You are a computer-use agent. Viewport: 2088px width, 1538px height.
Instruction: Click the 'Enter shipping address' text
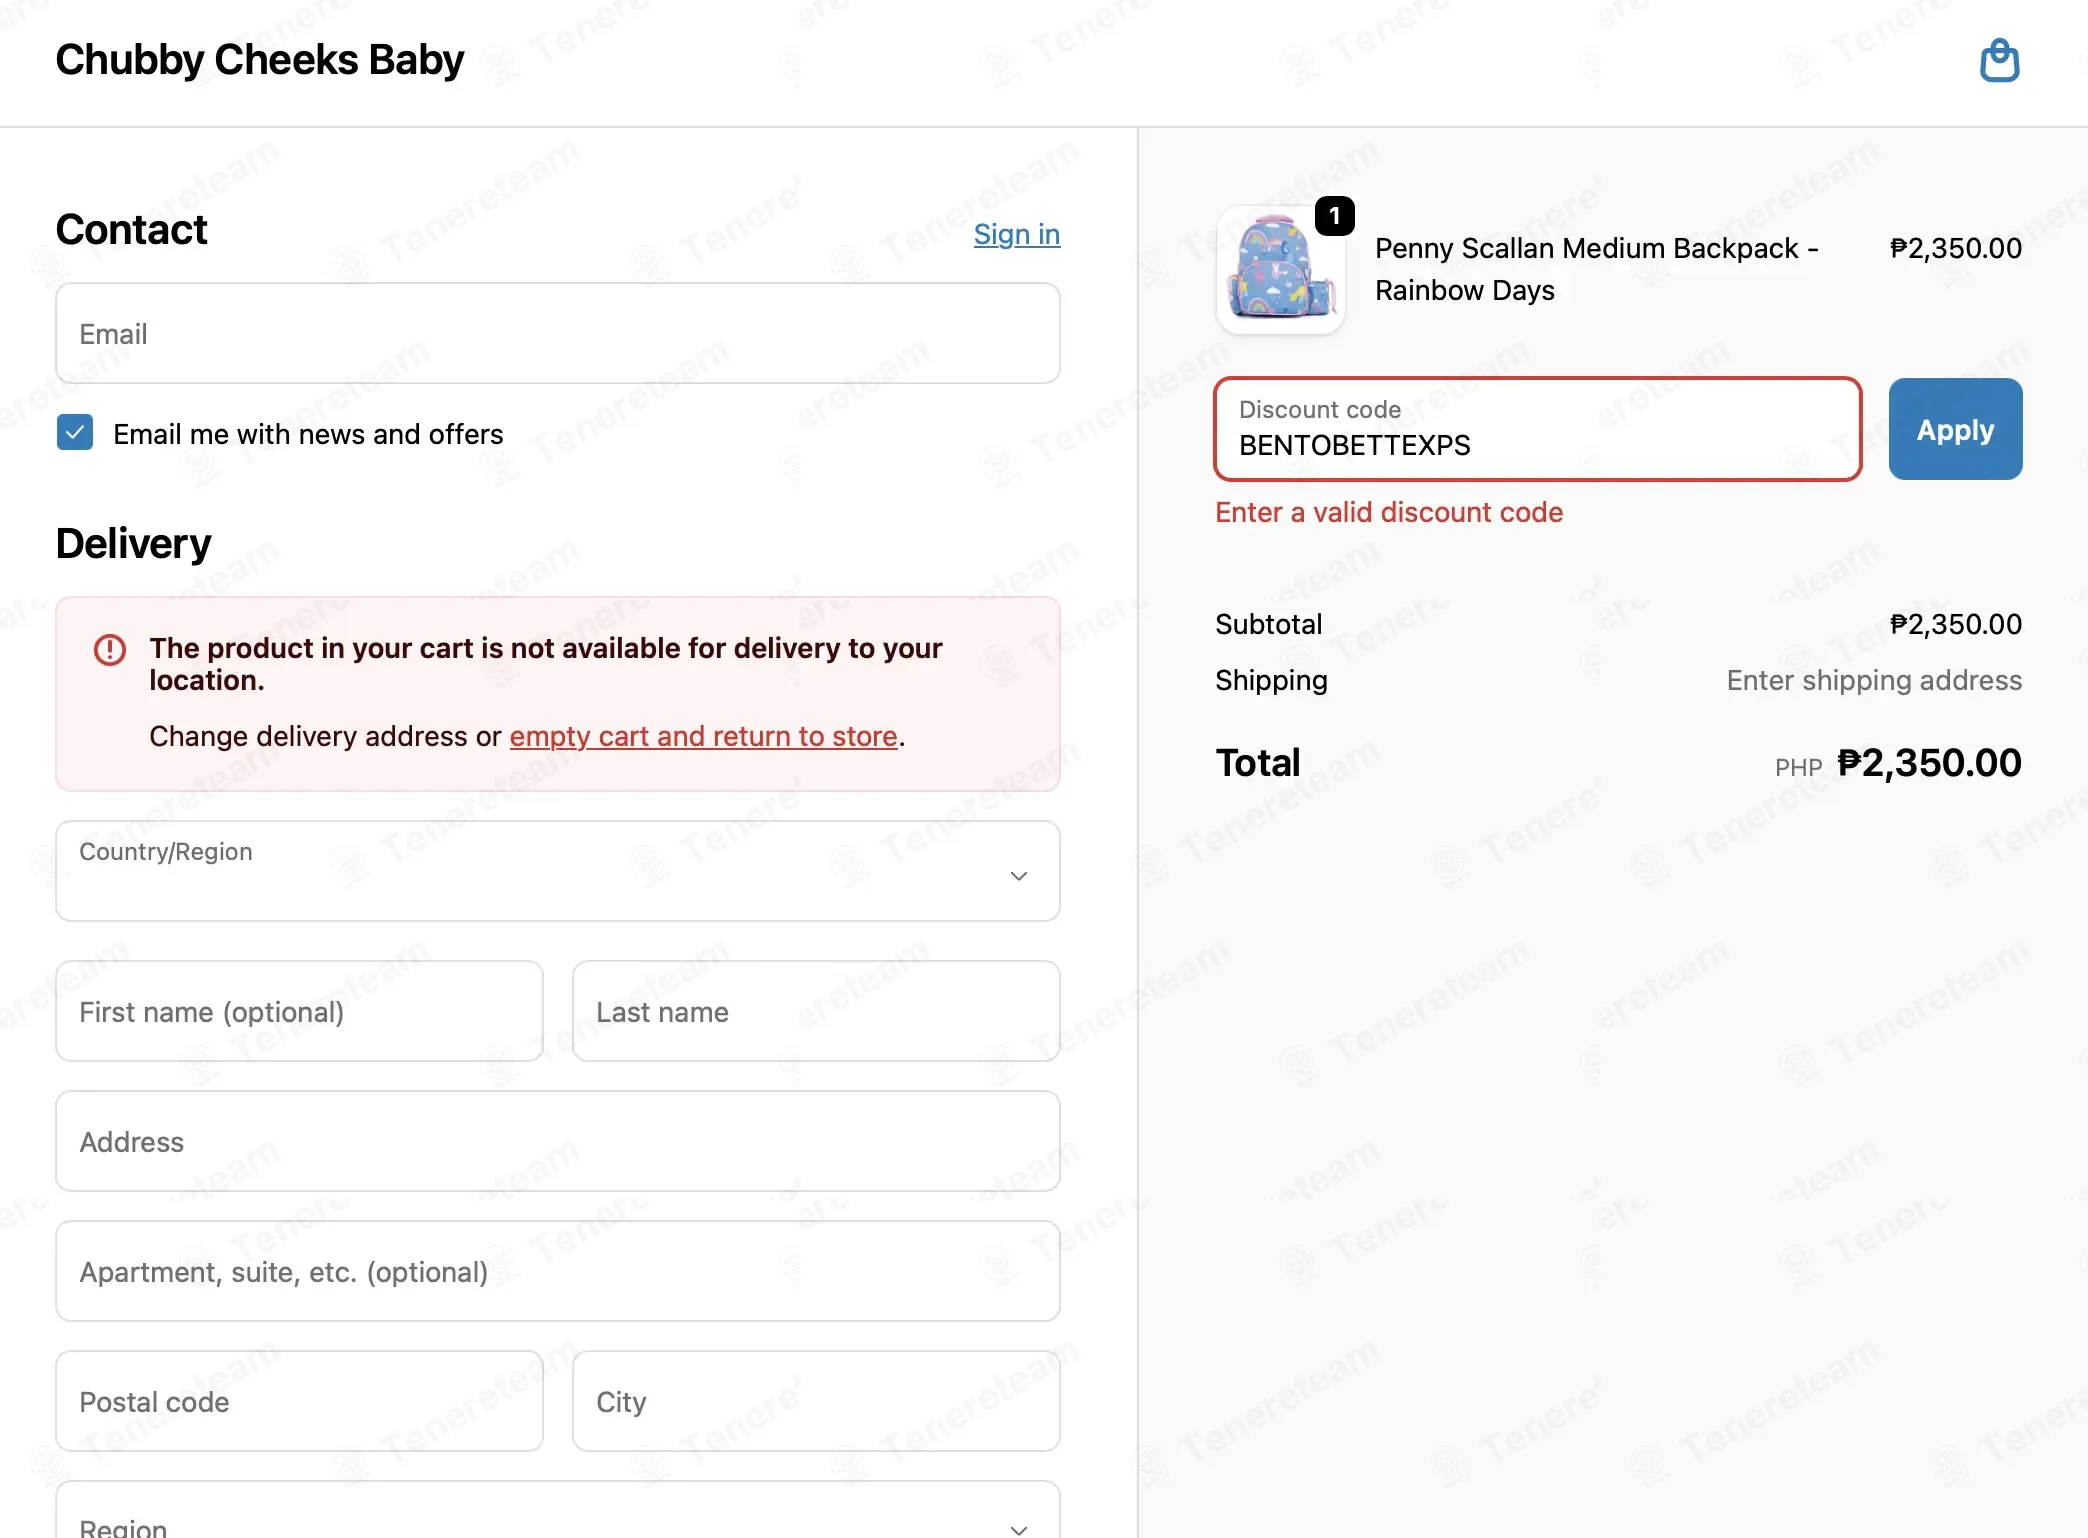1874,680
